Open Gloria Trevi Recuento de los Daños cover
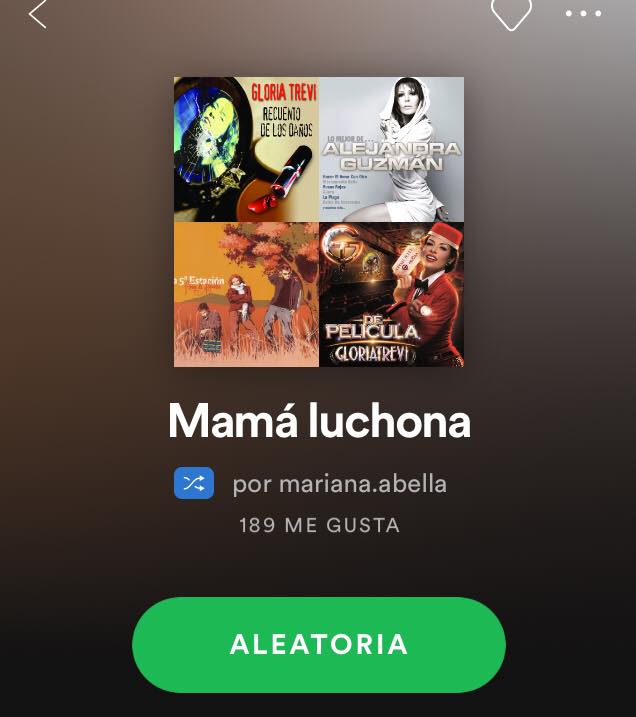Viewport: 636px width, 717px height. pyautogui.click(x=246, y=149)
